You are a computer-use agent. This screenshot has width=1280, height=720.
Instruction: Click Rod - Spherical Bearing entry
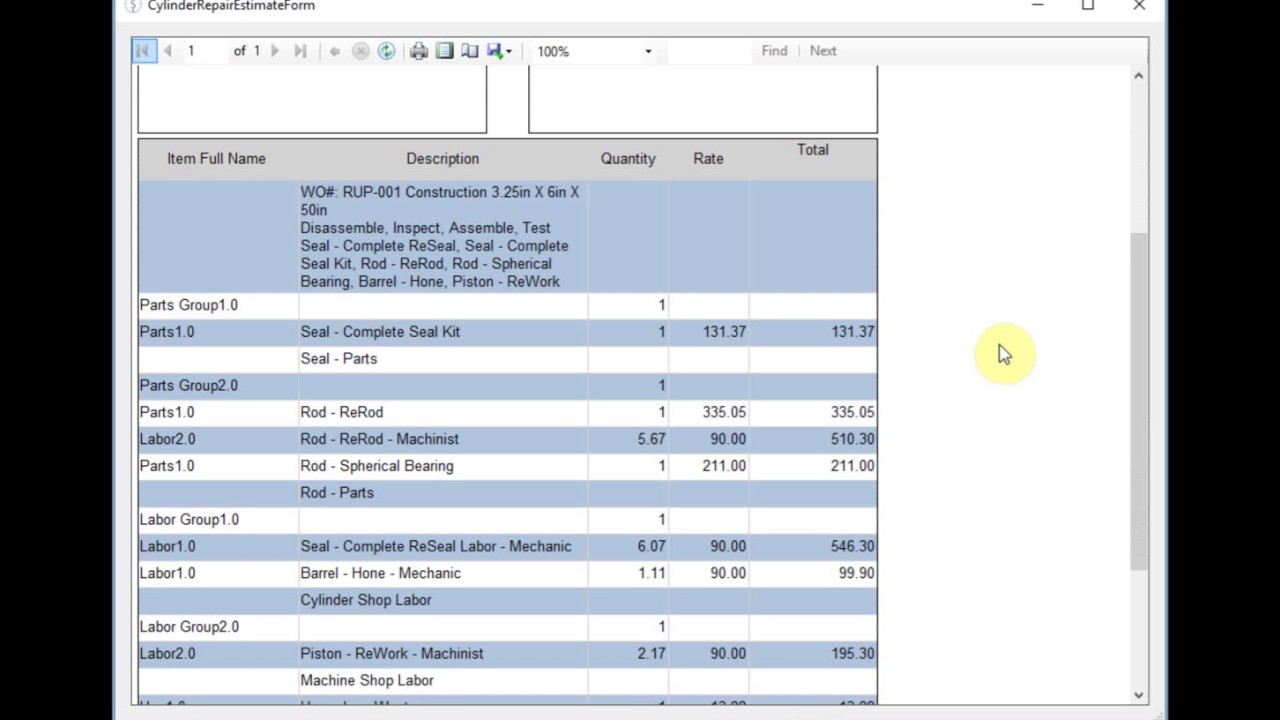pos(377,466)
